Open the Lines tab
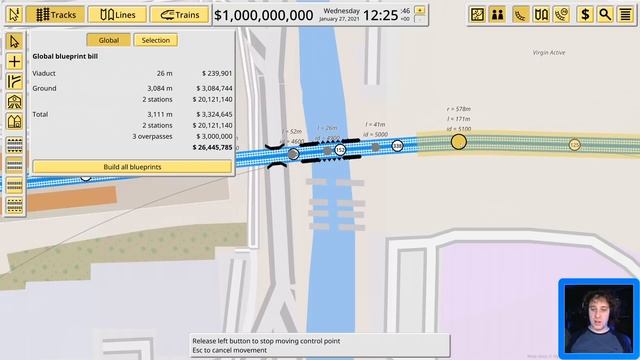The height and width of the screenshot is (360, 640). [118, 15]
